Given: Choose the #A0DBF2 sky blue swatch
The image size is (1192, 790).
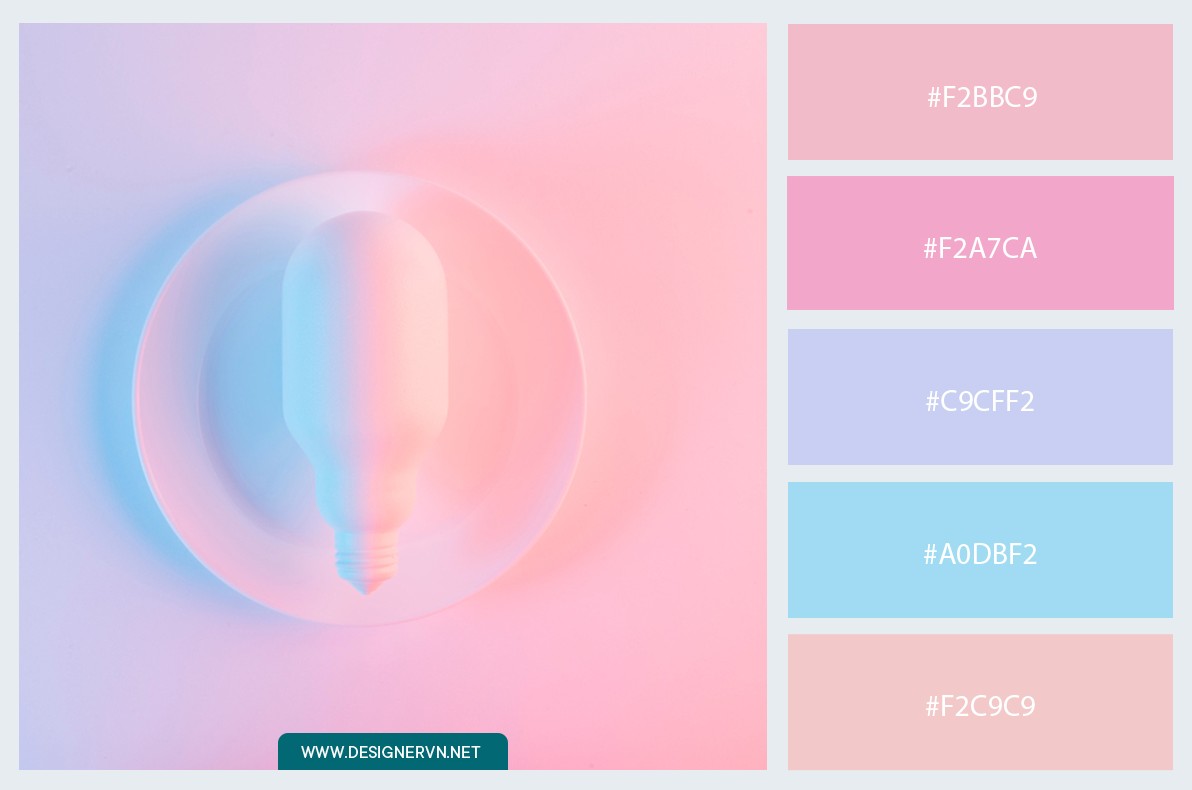Looking at the screenshot, I should point(980,550).
